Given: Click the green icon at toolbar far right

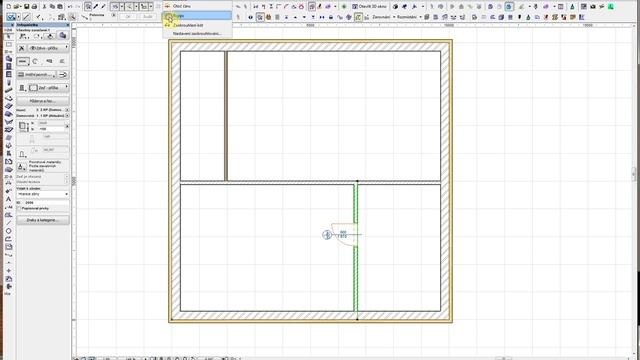Looking at the screenshot, I should coord(611,7).
